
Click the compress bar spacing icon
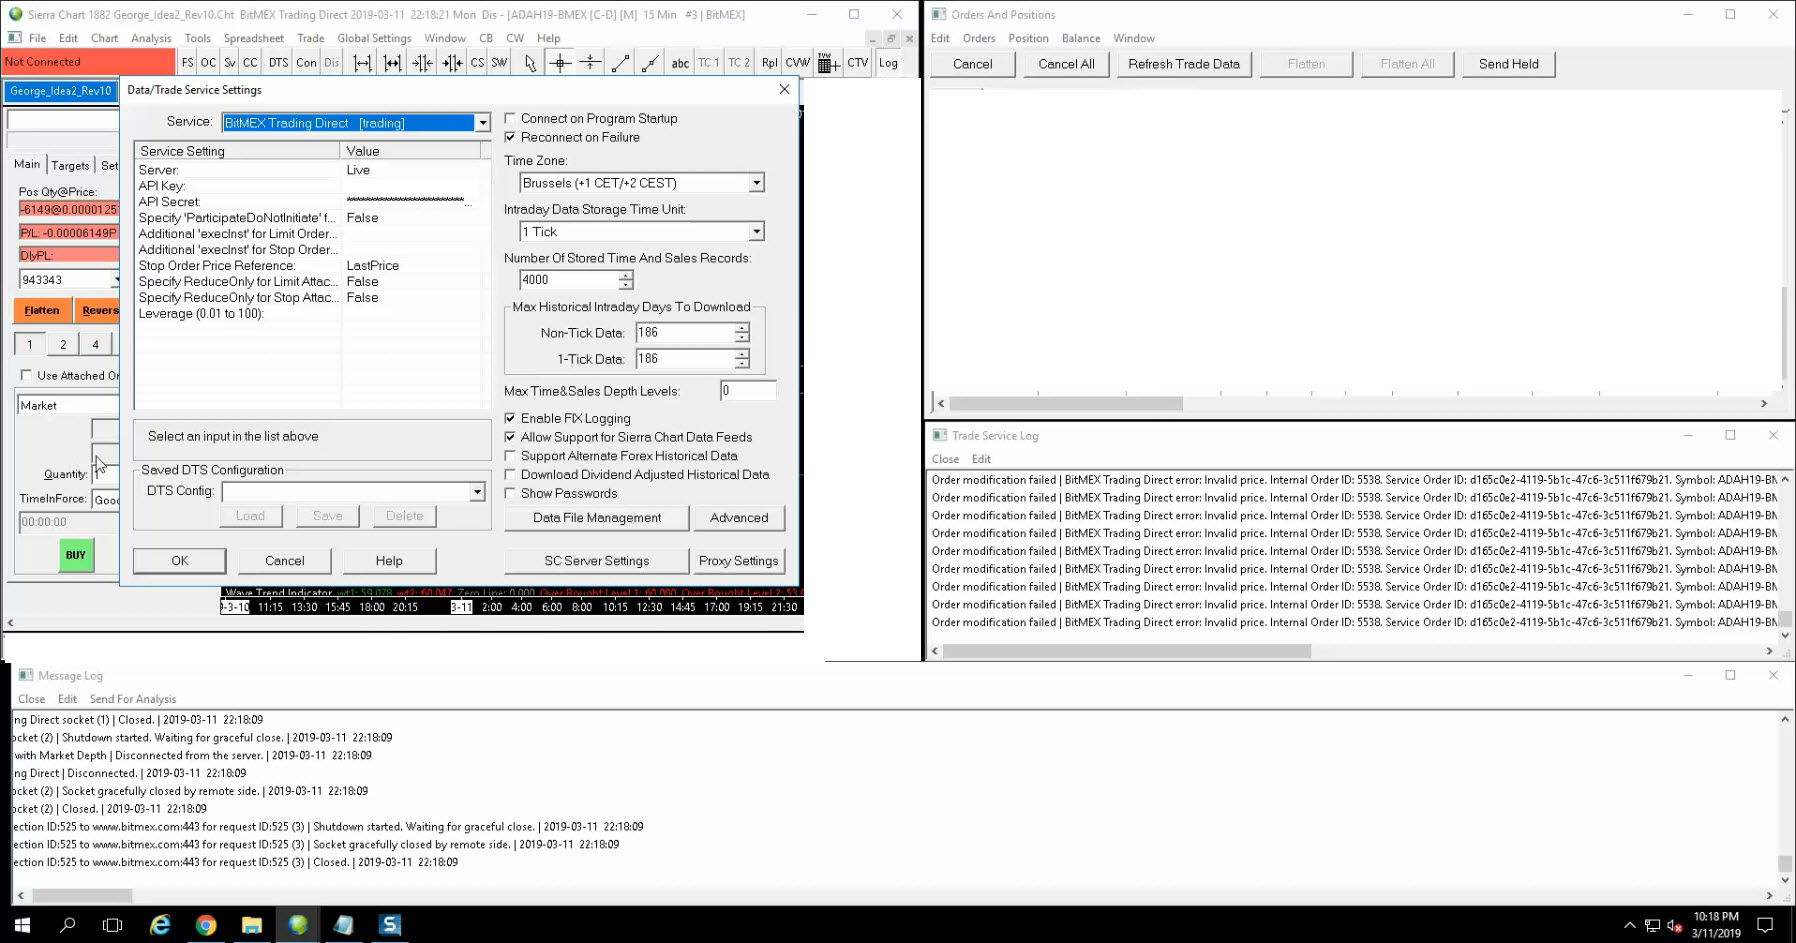click(x=422, y=62)
